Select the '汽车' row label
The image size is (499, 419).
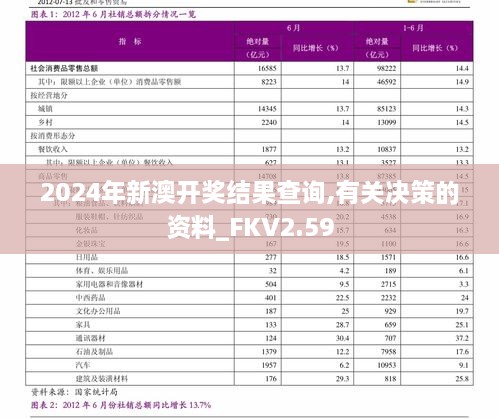[x=83, y=365]
